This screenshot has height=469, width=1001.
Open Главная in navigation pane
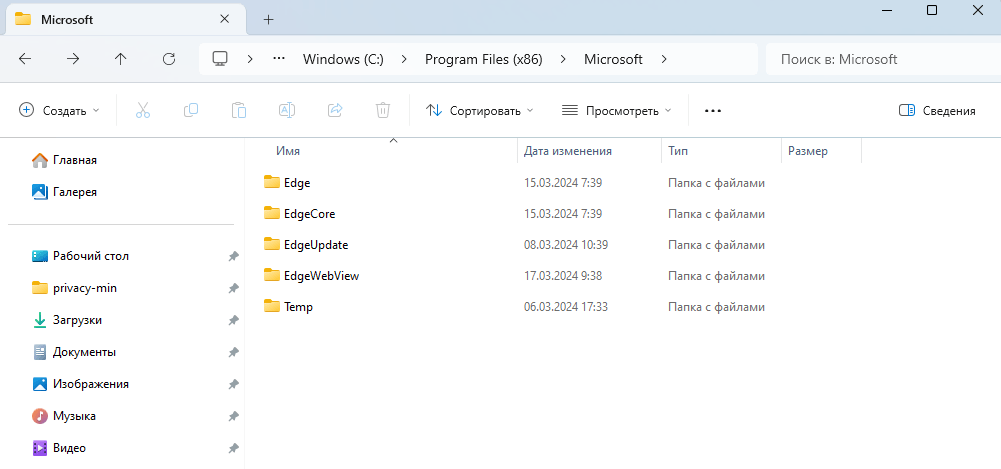(64, 160)
